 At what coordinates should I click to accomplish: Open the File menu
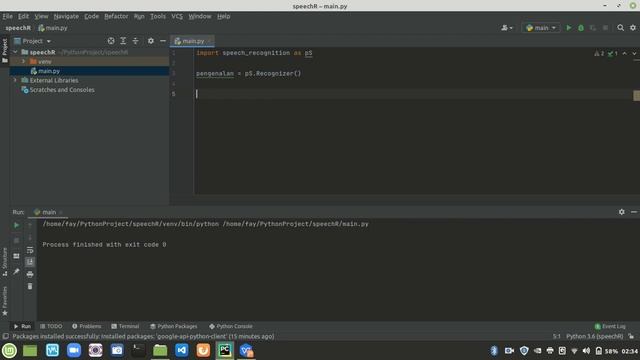click(7, 16)
